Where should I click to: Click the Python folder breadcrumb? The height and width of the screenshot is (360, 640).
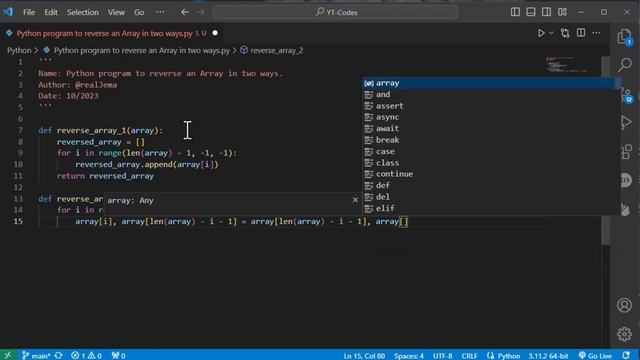pos(19,51)
